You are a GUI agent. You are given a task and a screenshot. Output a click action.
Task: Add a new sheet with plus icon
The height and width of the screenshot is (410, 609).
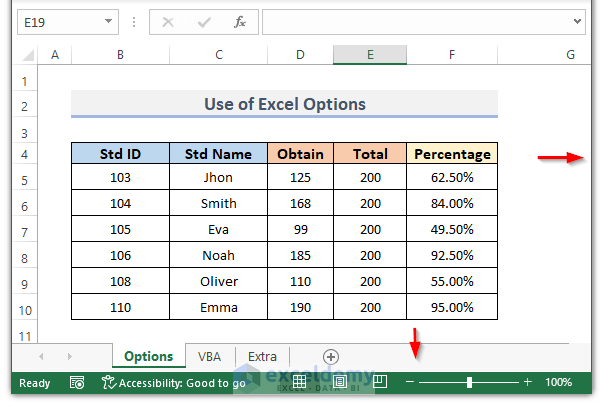[x=331, y=356]
